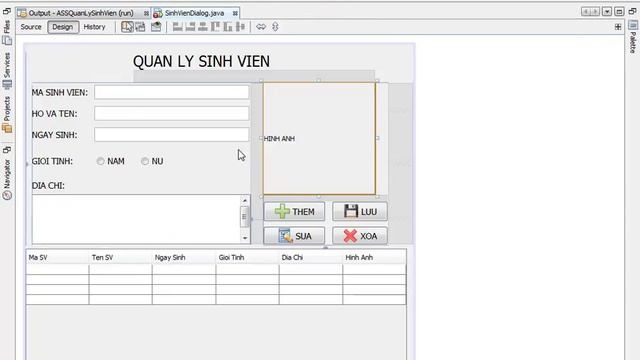
Task: Select the HINH ANH image label
Action: (x=319, y=139)
